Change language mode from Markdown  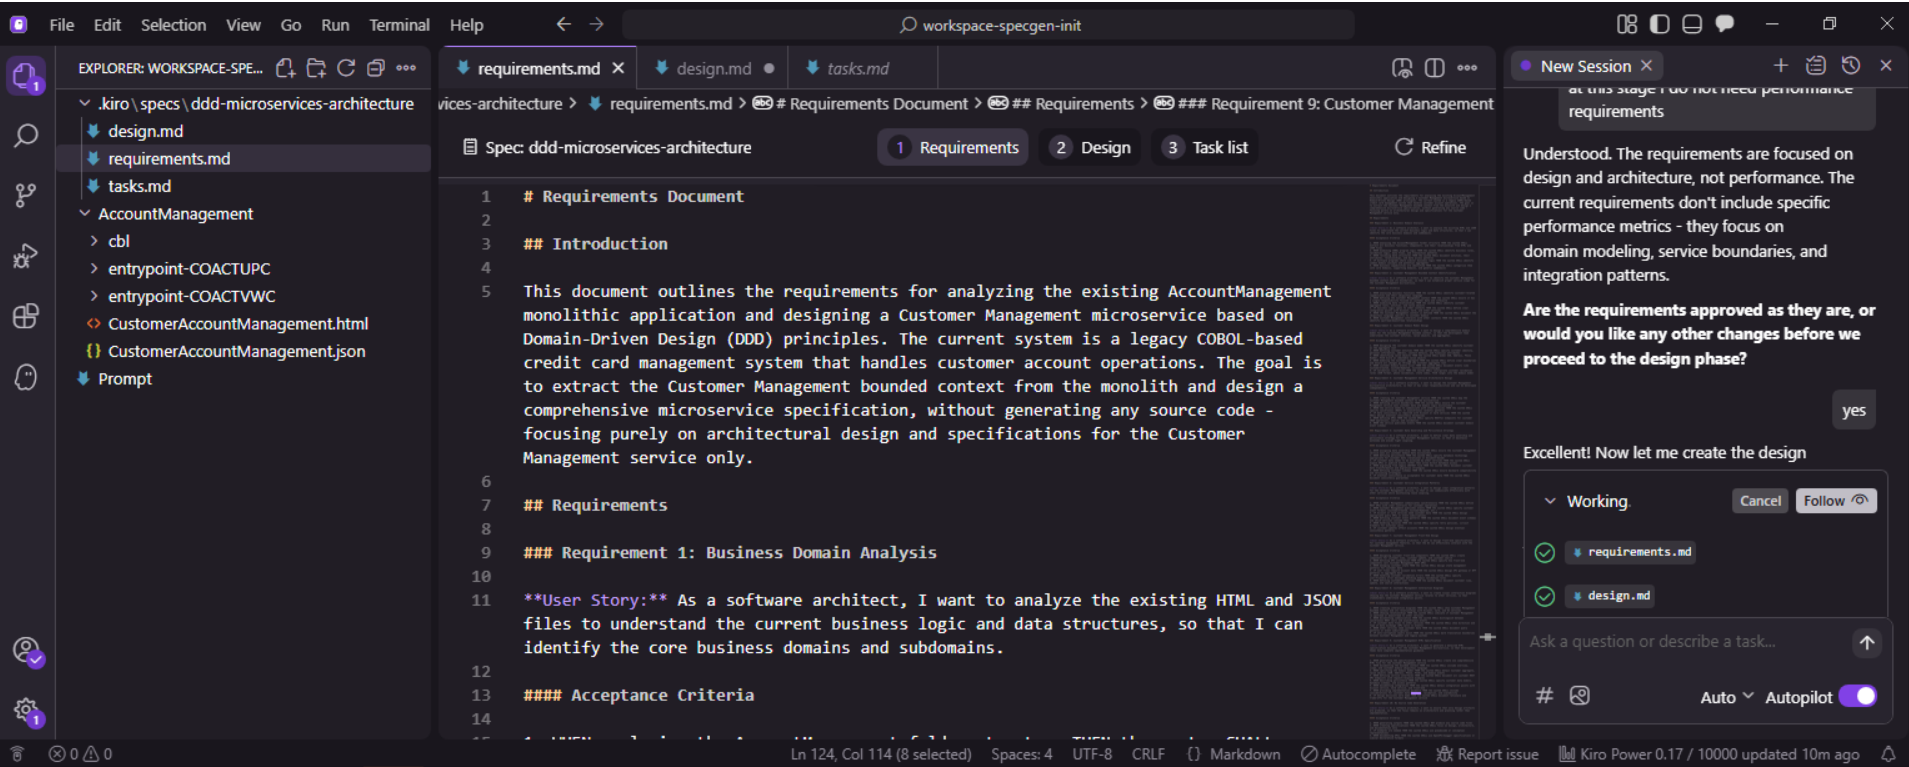coord(1245,754)
